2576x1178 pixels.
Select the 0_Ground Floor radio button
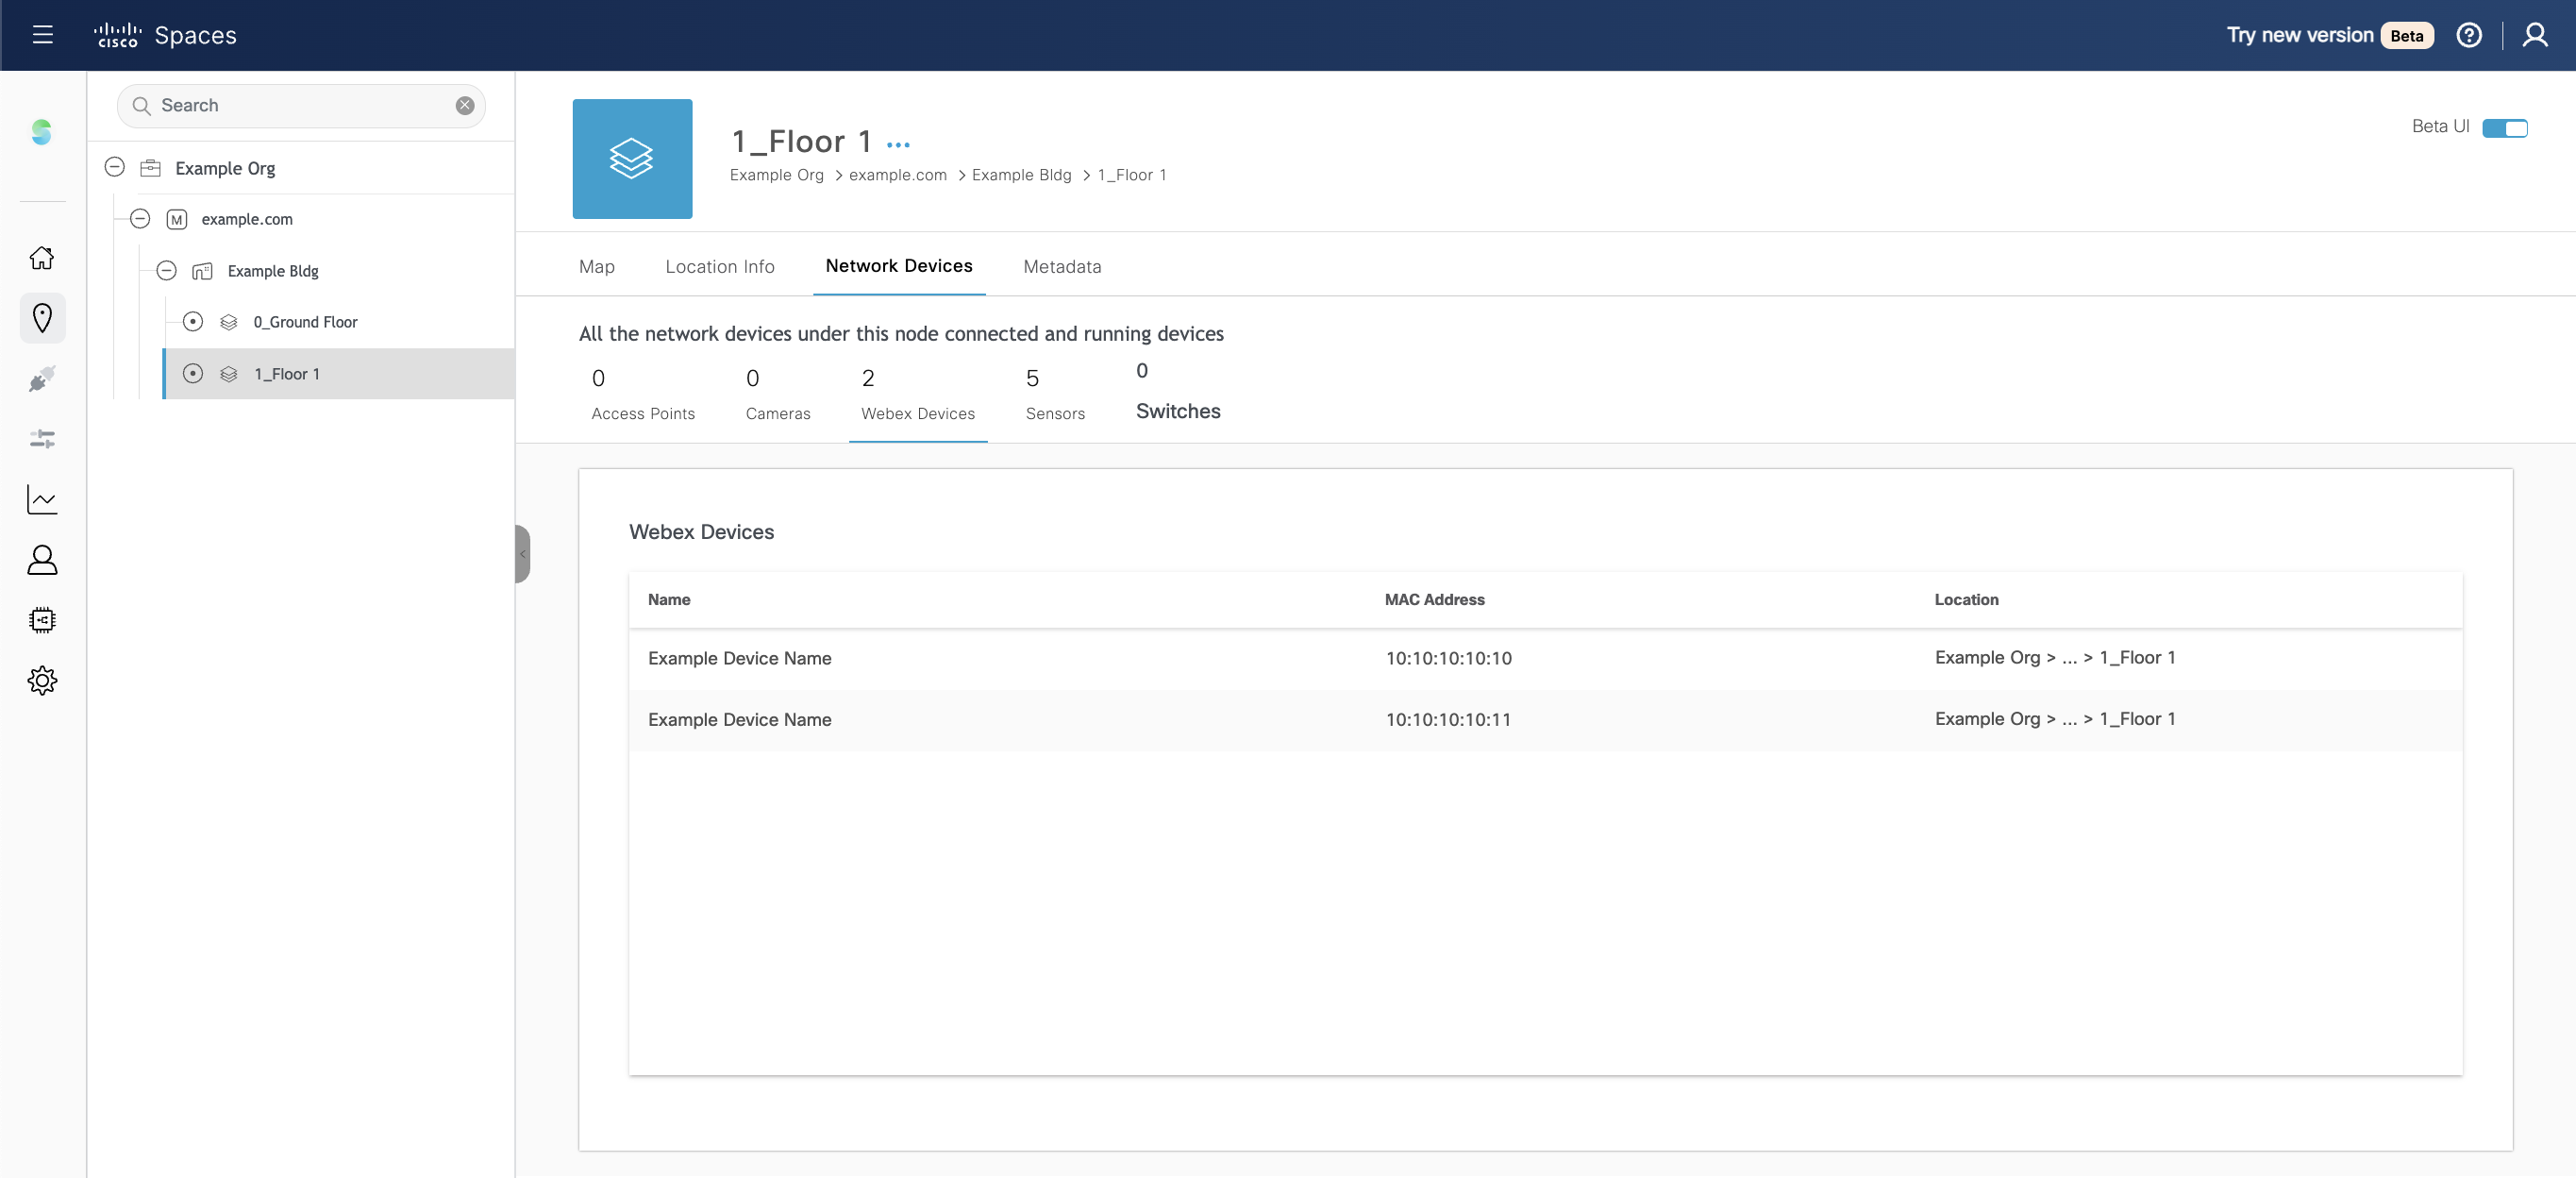(193, 322)
